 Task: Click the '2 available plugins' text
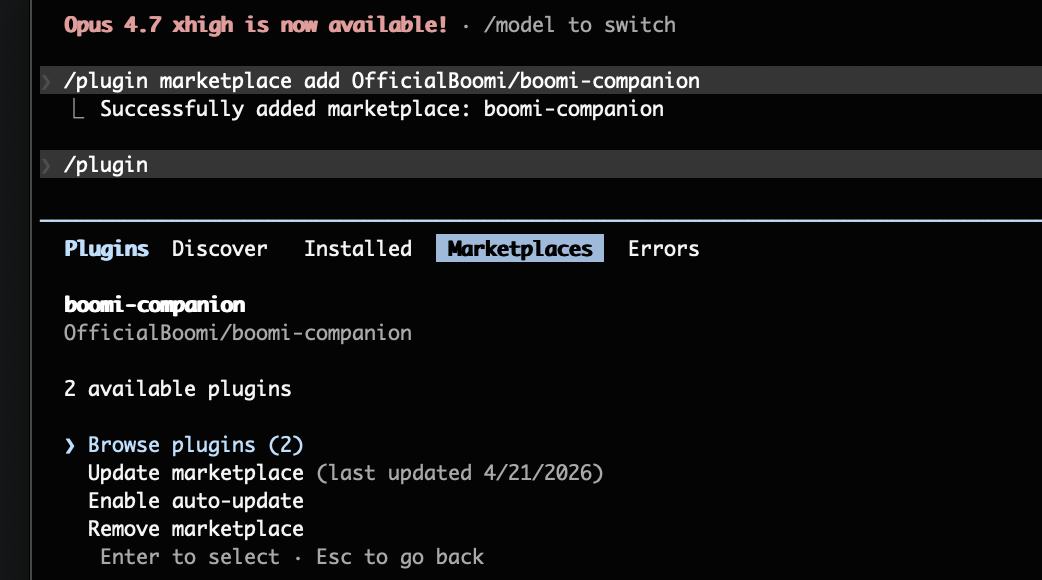[x=177, y=389]
